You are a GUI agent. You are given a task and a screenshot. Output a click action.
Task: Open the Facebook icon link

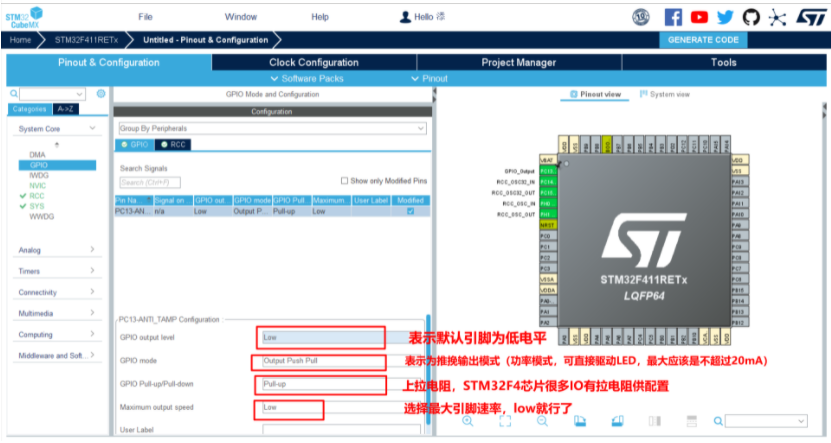[x=673, y=17]
